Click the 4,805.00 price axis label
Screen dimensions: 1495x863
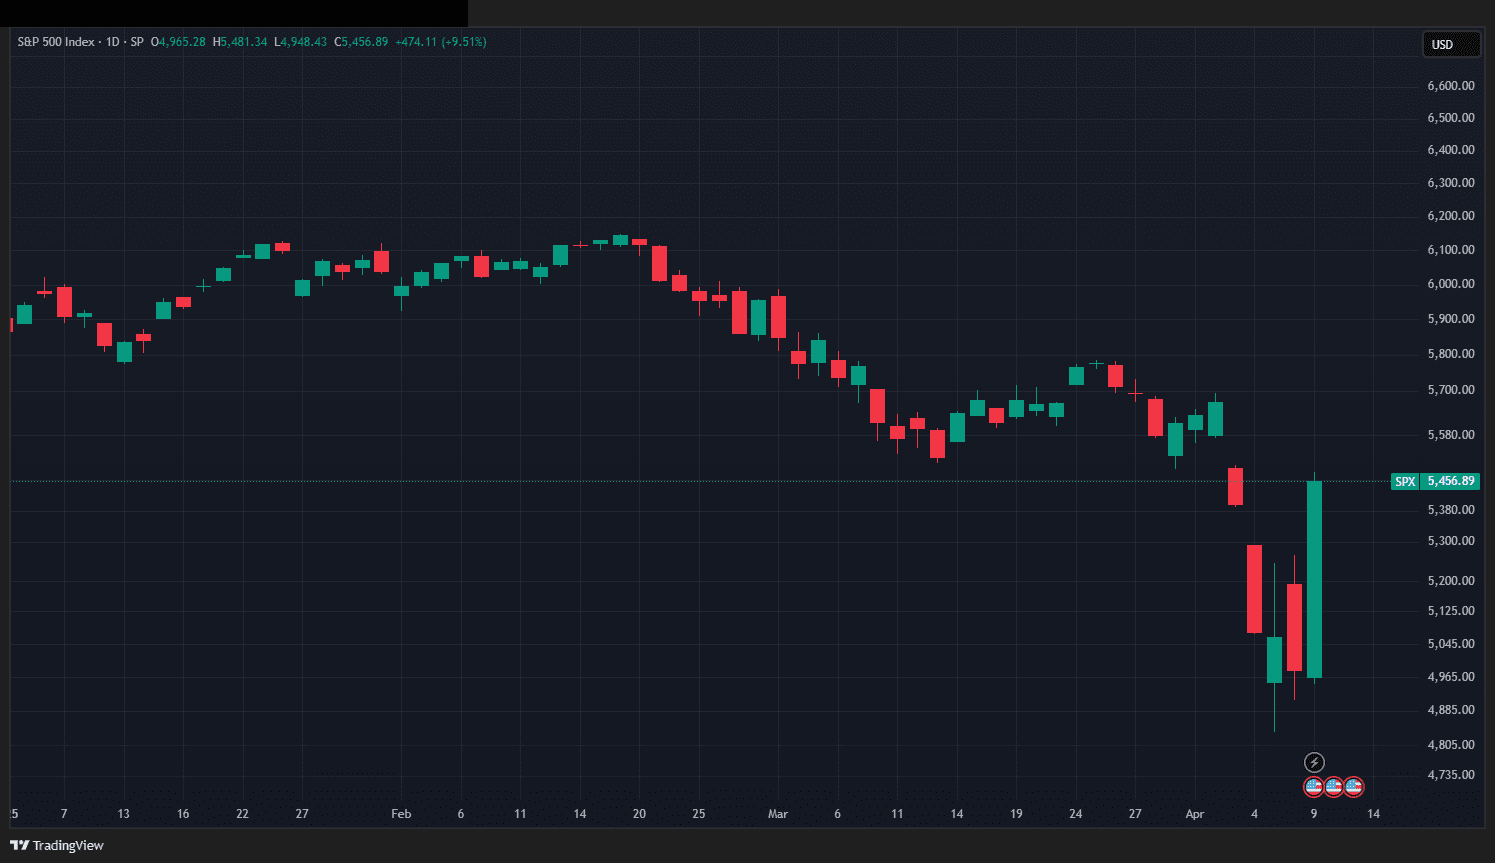(x=1451, y=745)
